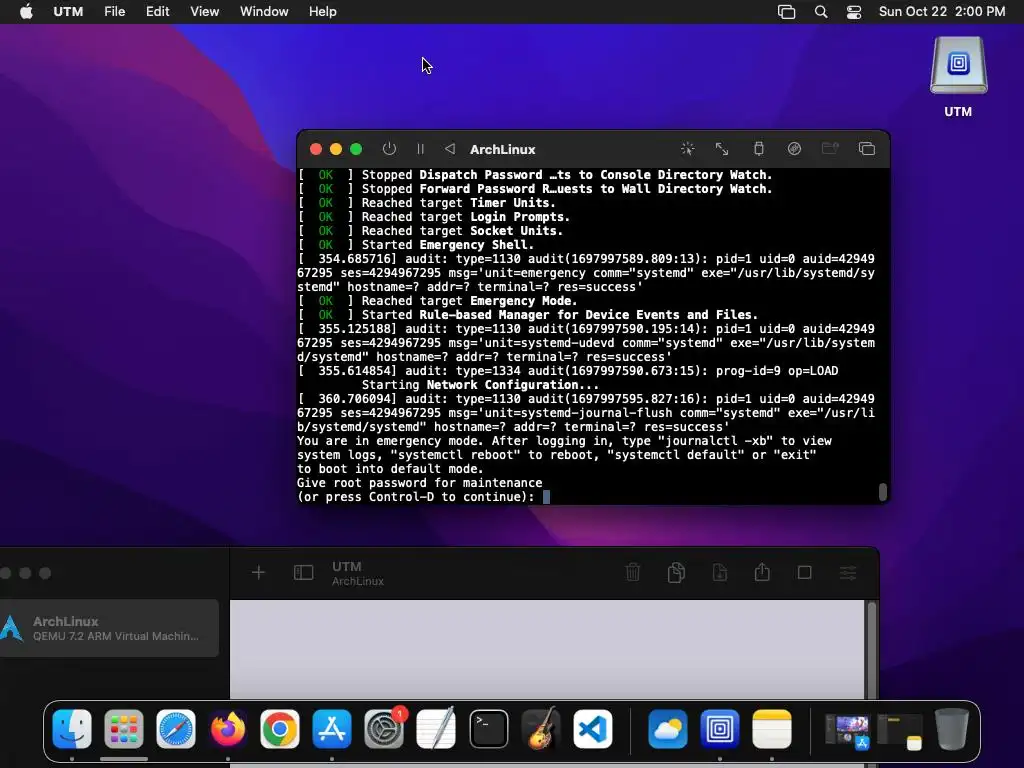Click the windows icon in VM toolbar

[x=867, y=149]
